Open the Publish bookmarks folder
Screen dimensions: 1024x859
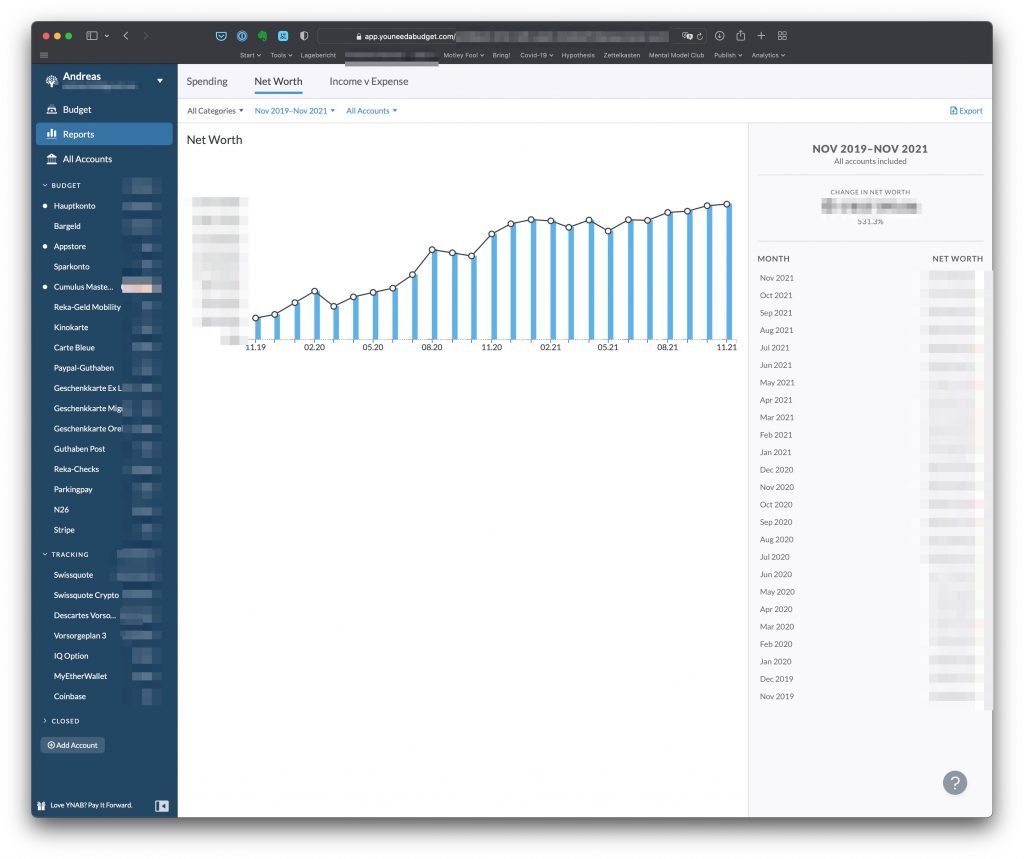pyautogui.click(x=728, y=56)
